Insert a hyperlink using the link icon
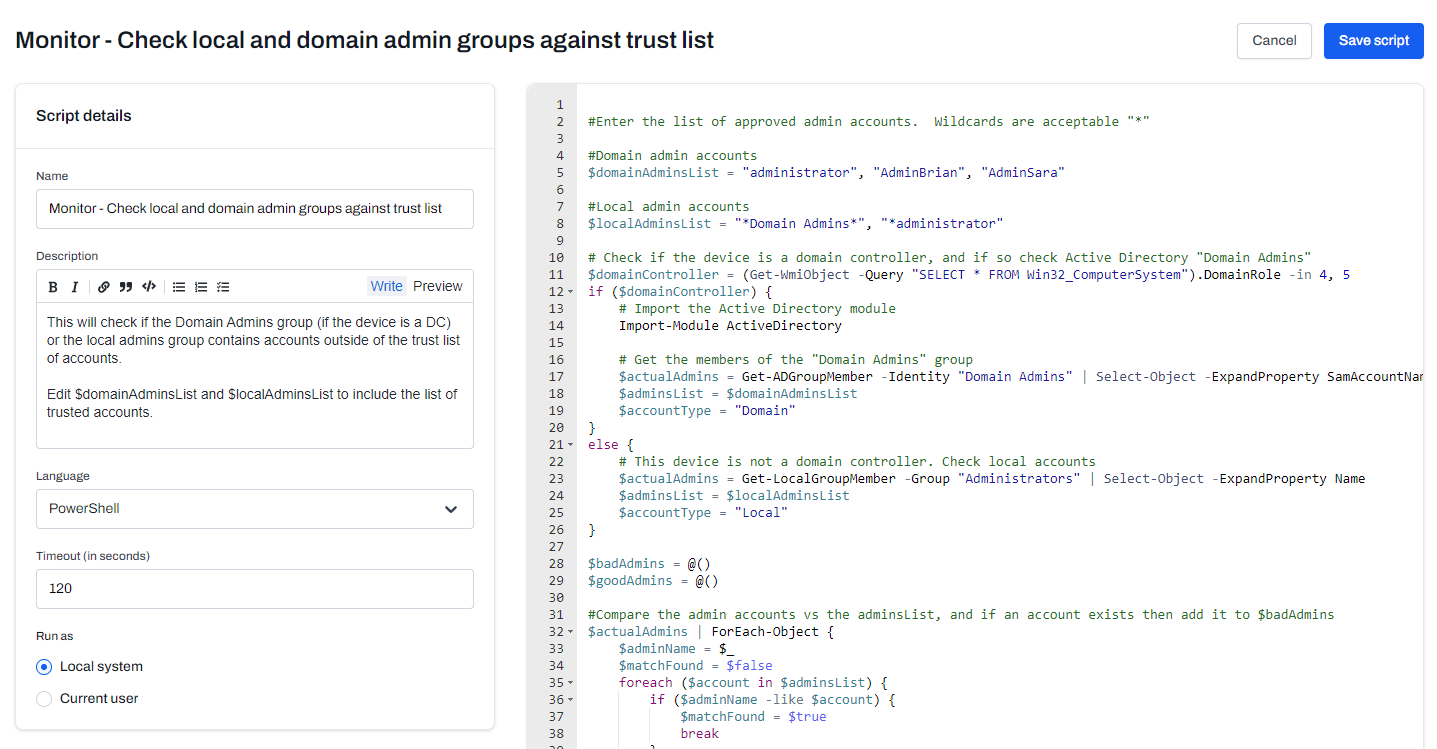This screenshot has width=1437, height=749. point(103,286)
